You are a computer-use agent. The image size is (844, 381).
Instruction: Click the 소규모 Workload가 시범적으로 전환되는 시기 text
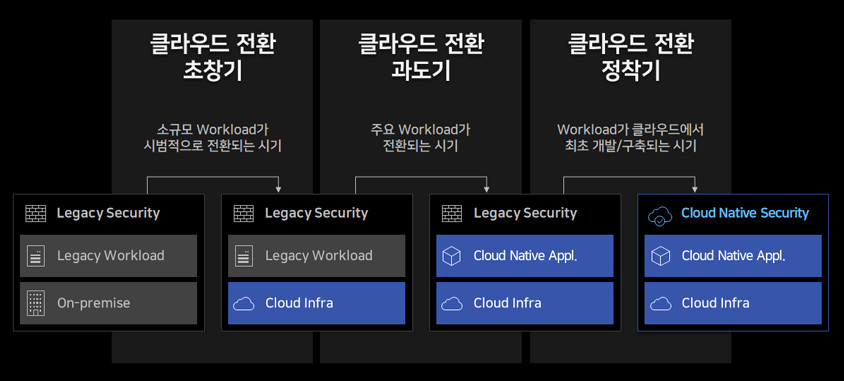[213, 138]
